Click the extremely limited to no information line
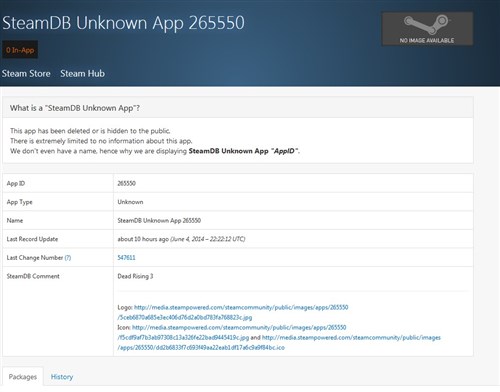This screenshot has height=392, width=500. tap(101, 141)
